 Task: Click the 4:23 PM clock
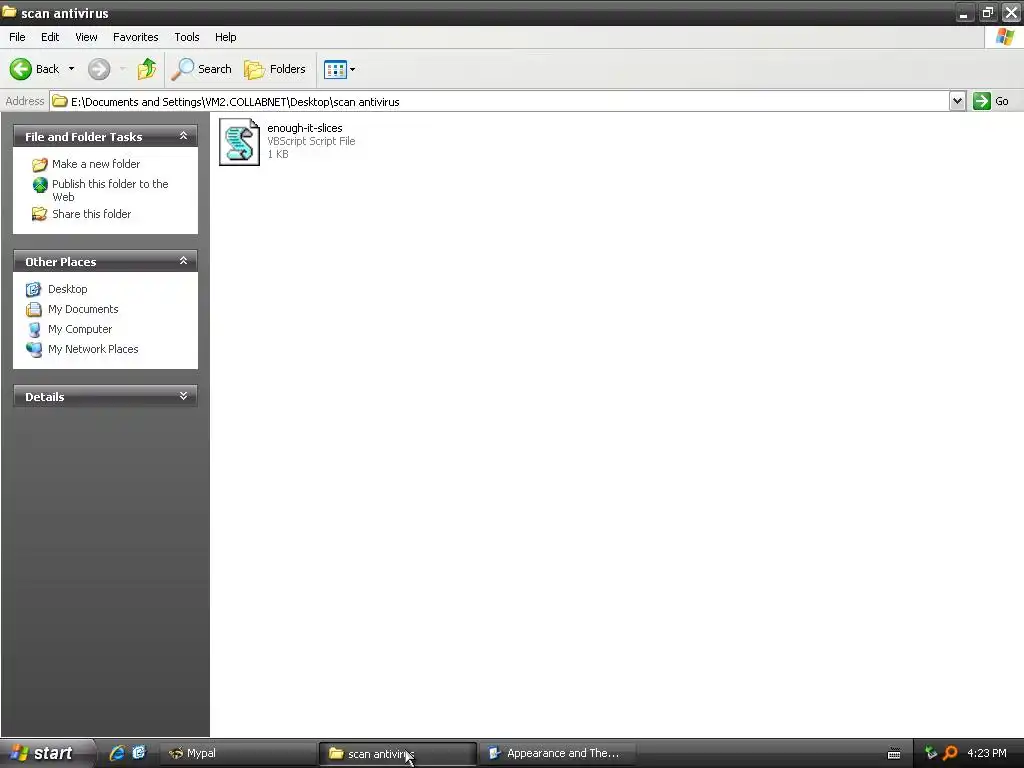pyautogui.click(x=986, y=753)
